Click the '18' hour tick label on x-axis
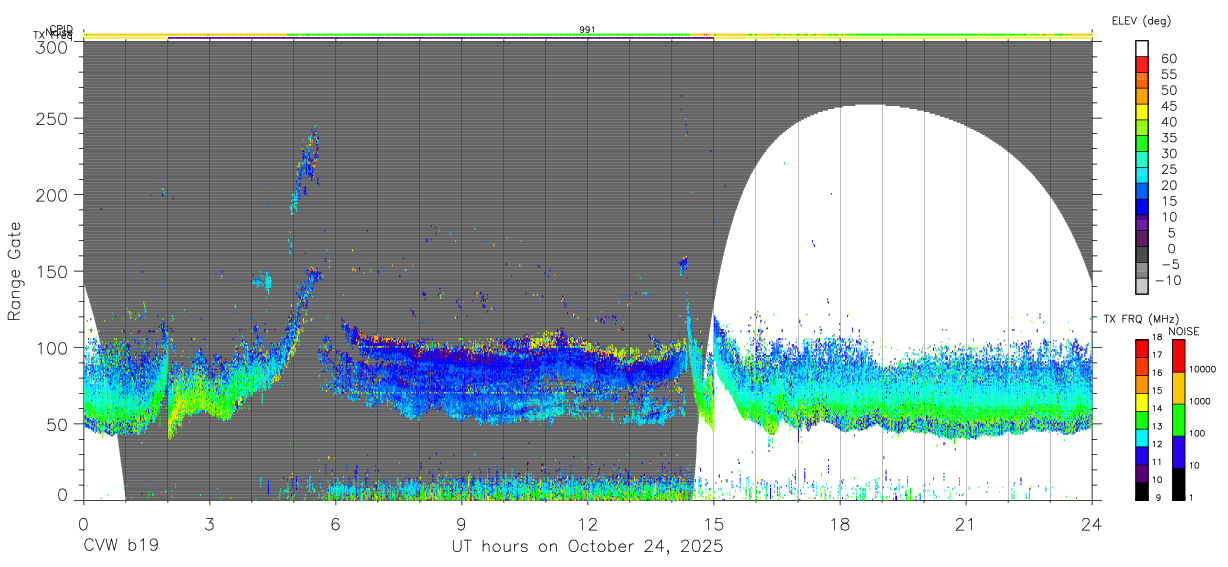1228x567 pixels. tap(840, 523)
